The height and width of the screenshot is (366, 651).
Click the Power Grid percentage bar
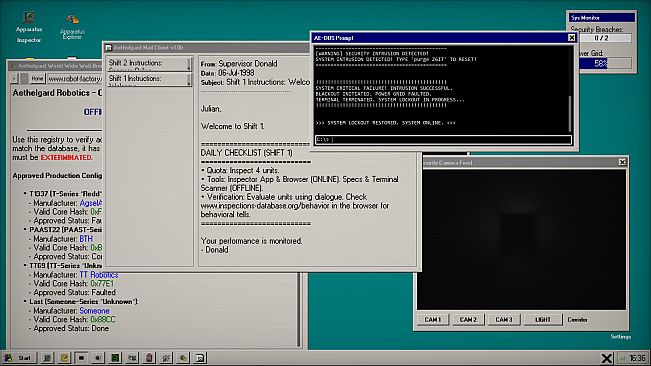pos(605,63)
